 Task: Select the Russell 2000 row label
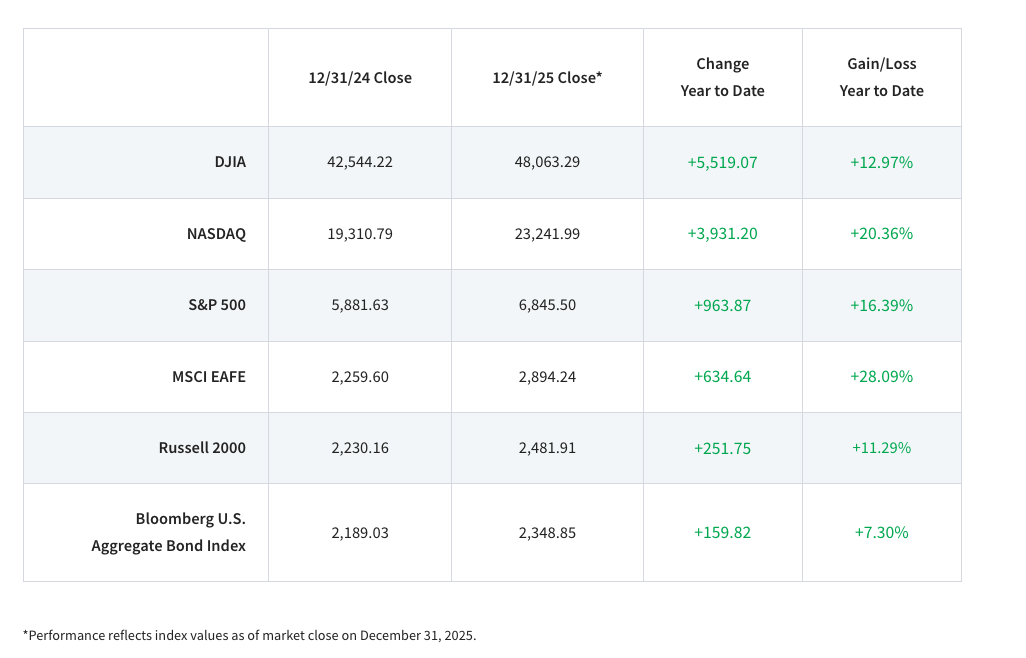tap(202, 447)
